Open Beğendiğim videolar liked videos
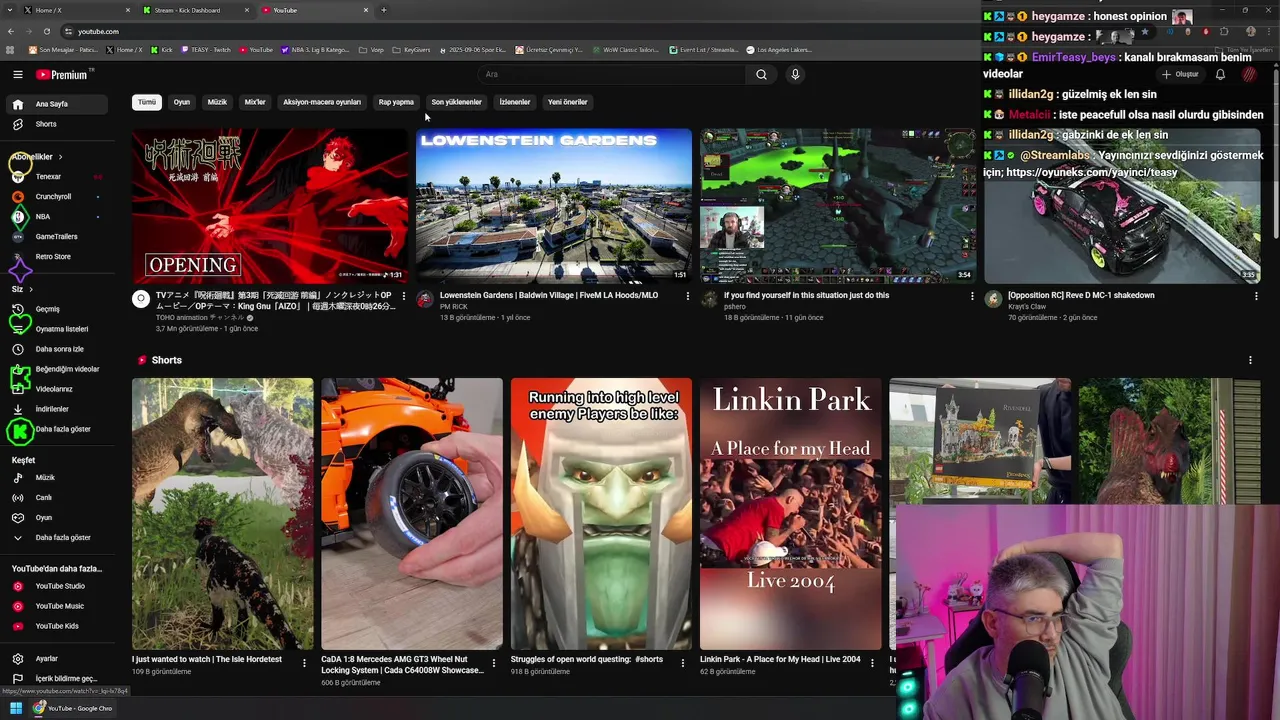The image size is (1280, 720). 58,369
